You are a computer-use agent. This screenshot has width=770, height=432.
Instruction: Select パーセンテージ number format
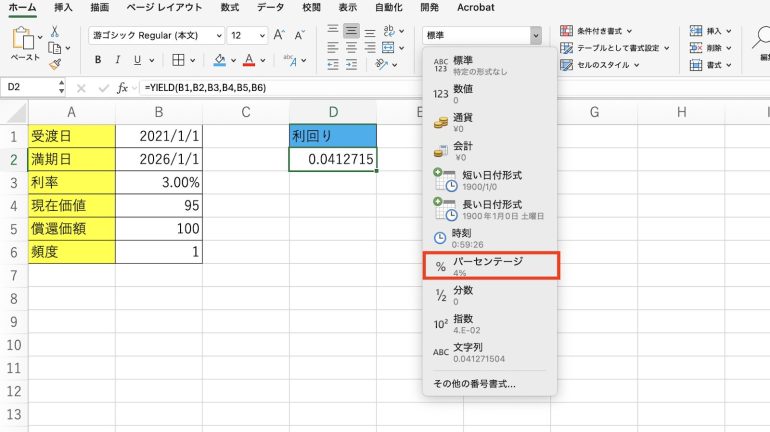pos(491,266)
